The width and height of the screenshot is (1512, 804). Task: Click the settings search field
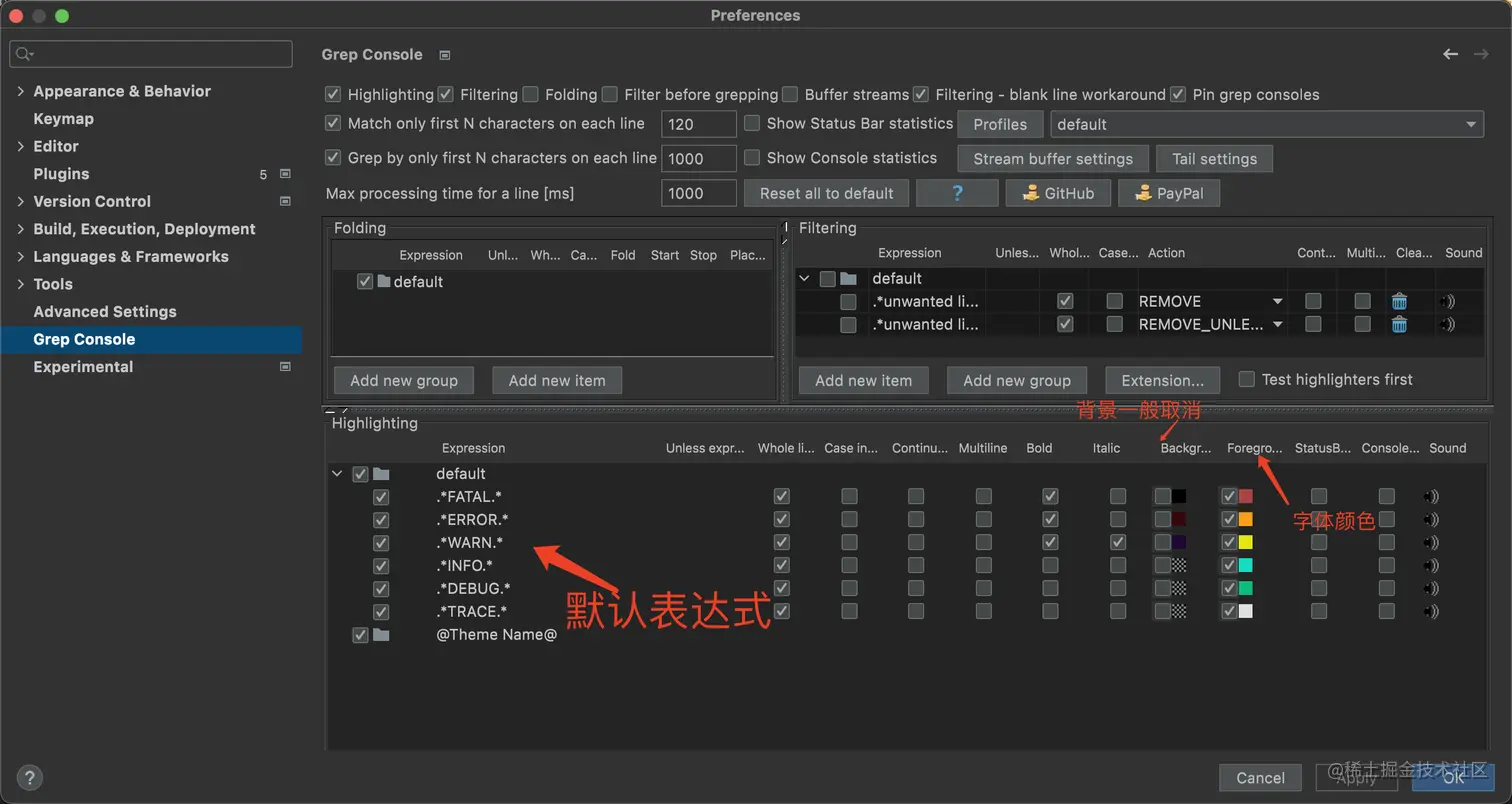(x=151, y=54)
